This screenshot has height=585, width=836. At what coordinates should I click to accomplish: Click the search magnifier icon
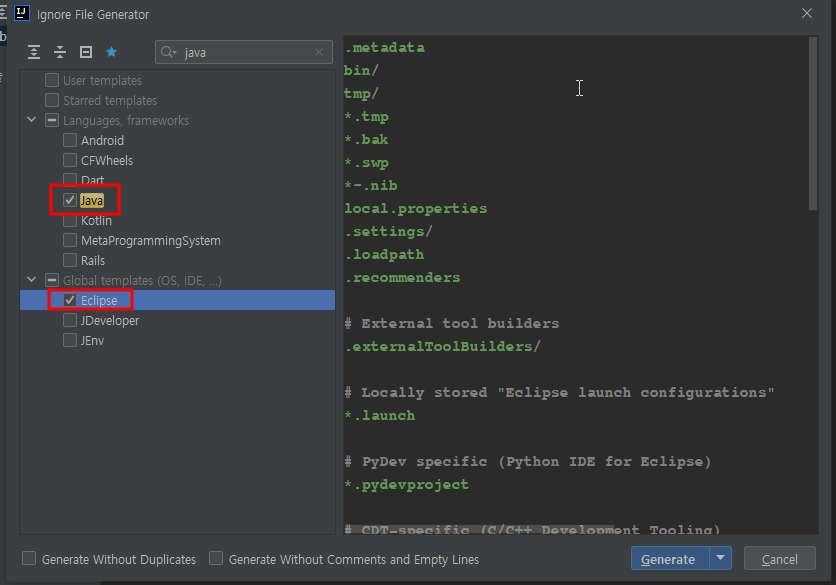click(168, 52)
